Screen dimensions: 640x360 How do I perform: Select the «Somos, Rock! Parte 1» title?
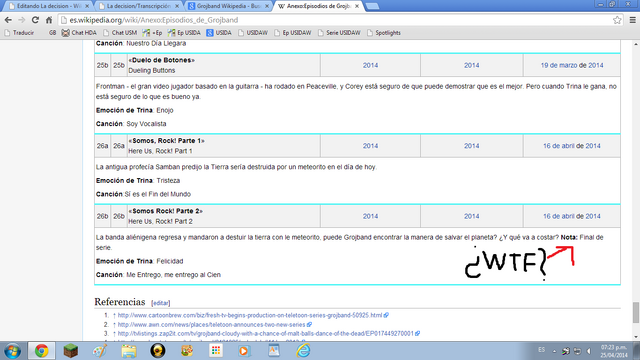coord(167,140)
